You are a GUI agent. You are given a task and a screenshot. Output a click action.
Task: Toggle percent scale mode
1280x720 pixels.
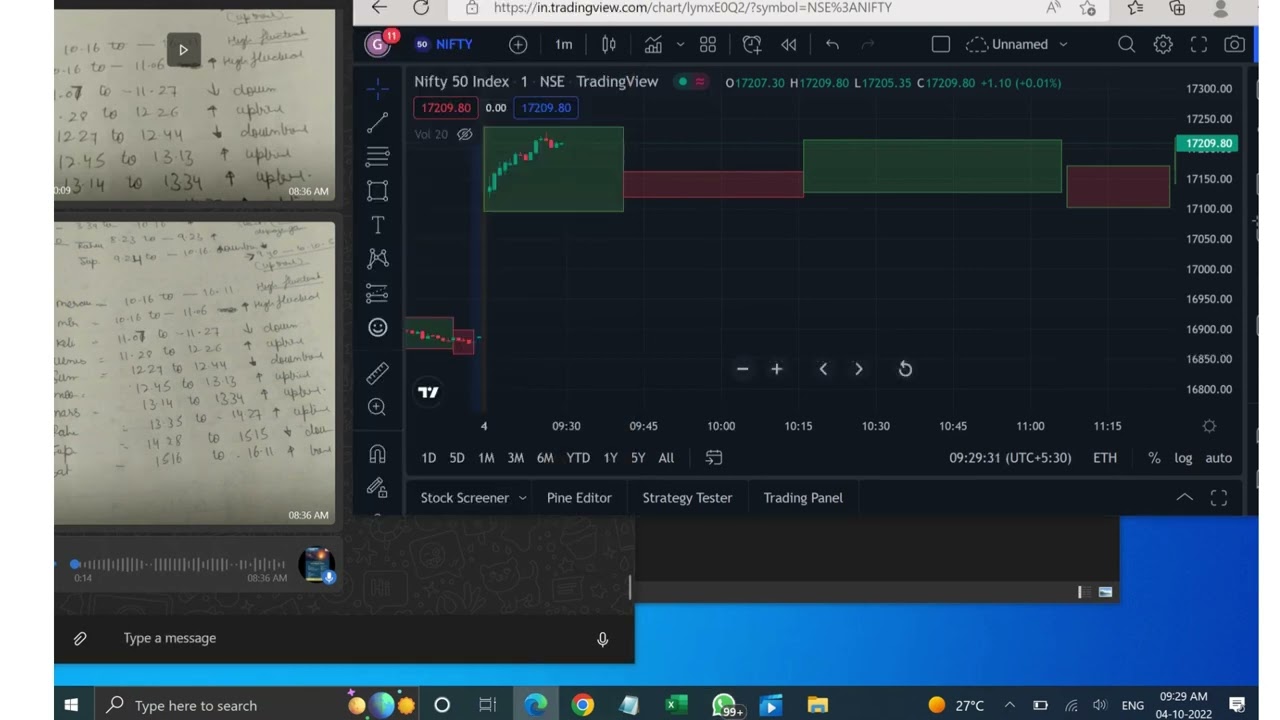[x=1154, y=458]
